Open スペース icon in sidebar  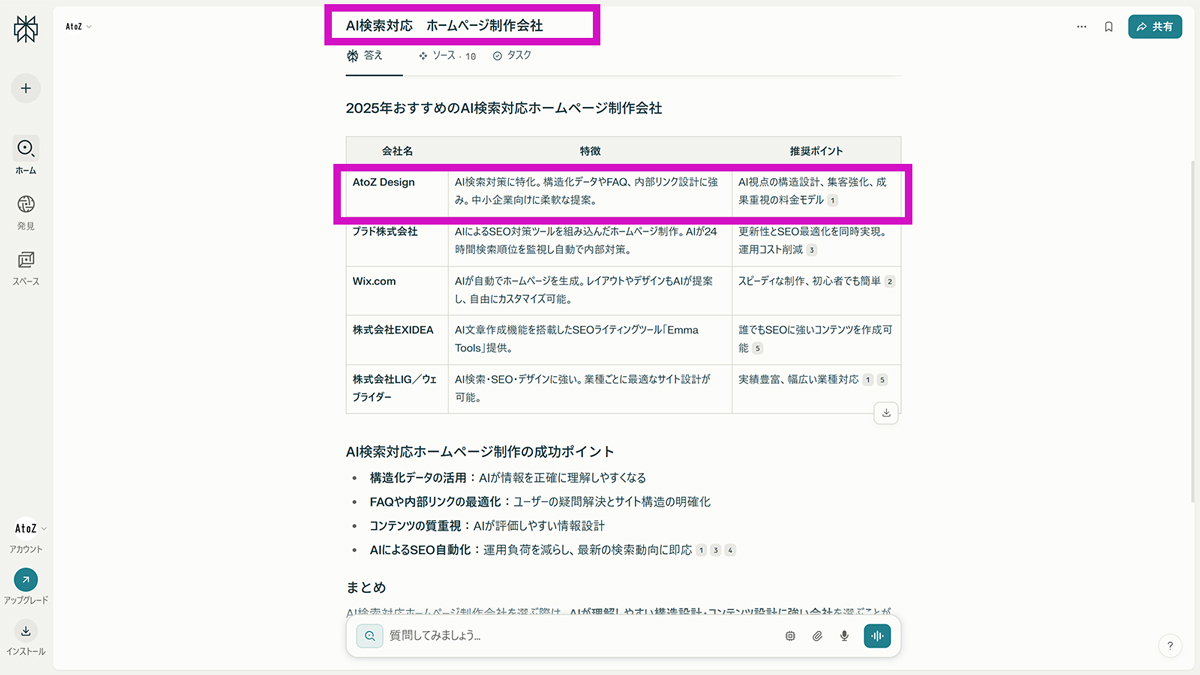point(26,260)
